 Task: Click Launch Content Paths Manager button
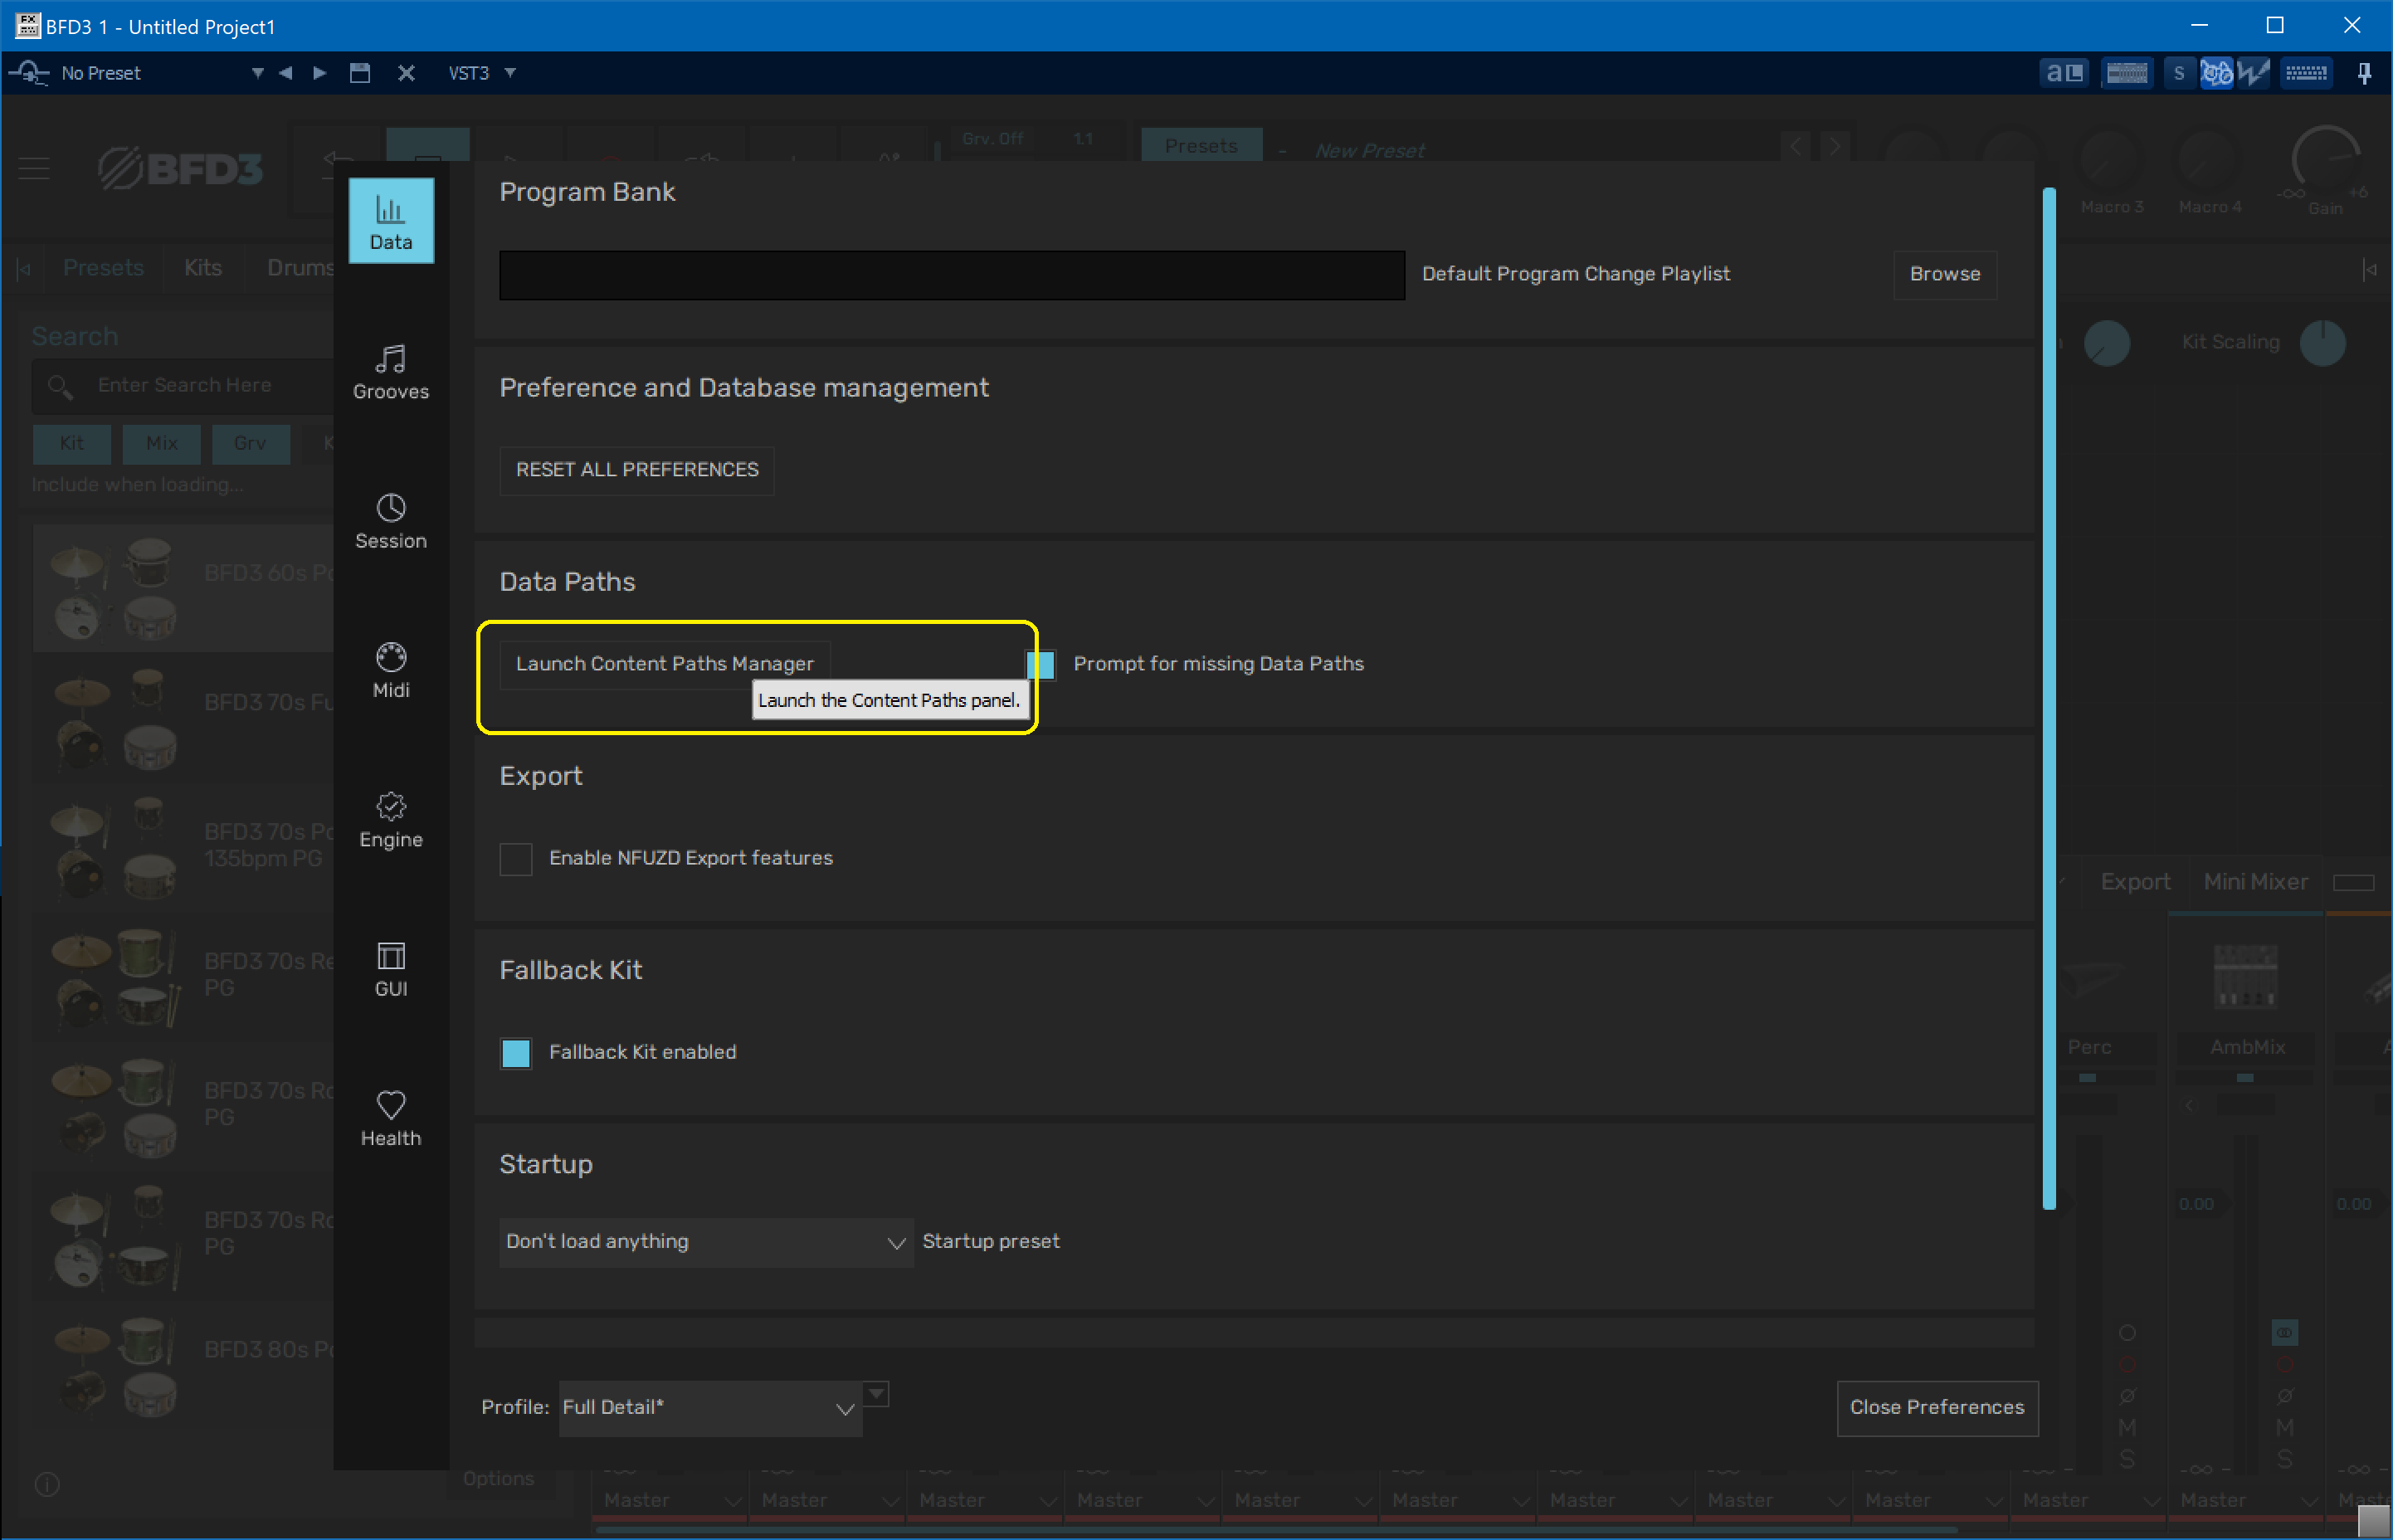tap(664, 664)
